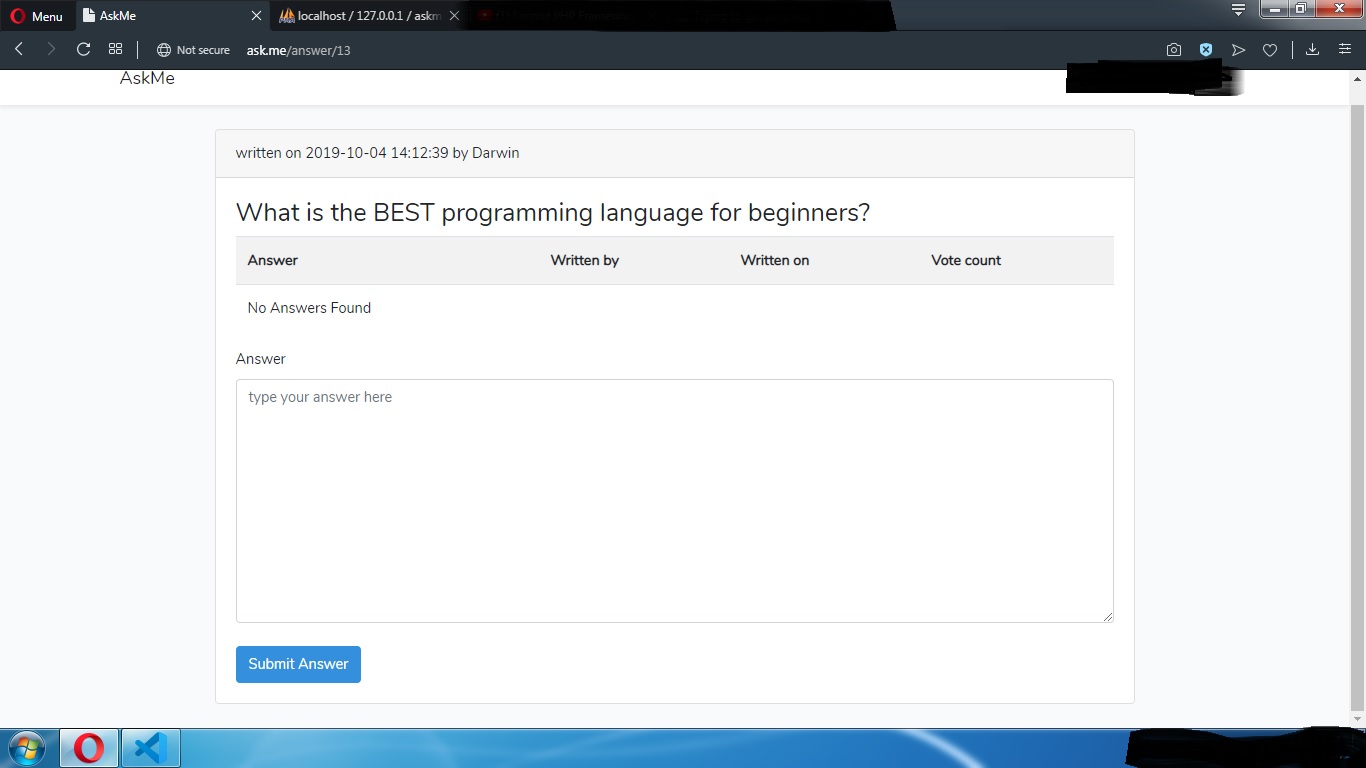Open the downloads icon
The image size is (1366, 768).
(1313, 50)
